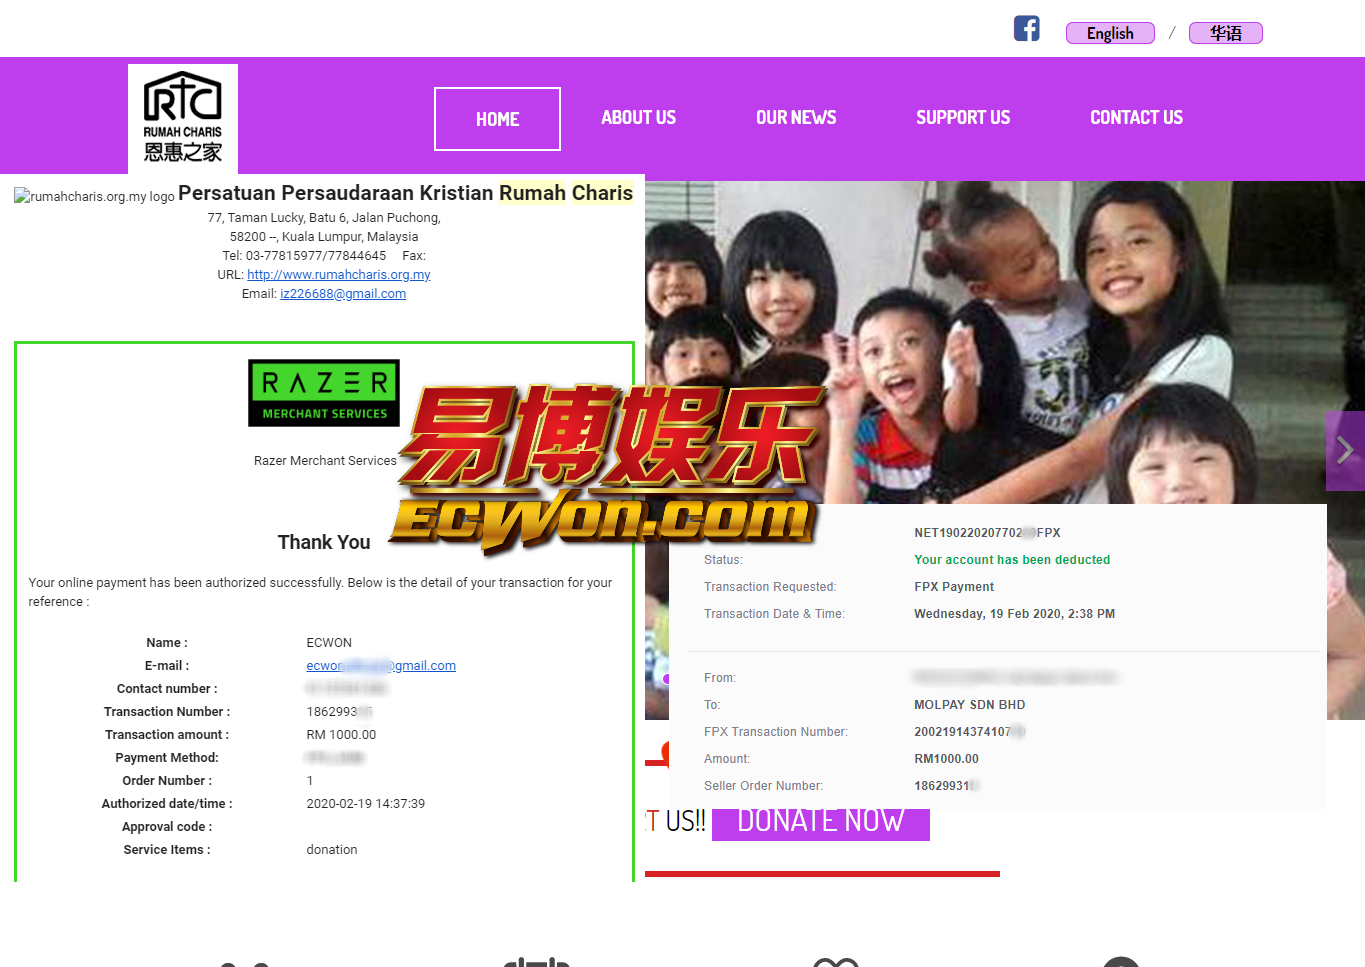Image resolution: width=1365 pixels, height=967 pixels.
Task: Open the Facebook page icon
Action: pyautogui.click(x=1026, y=29)
